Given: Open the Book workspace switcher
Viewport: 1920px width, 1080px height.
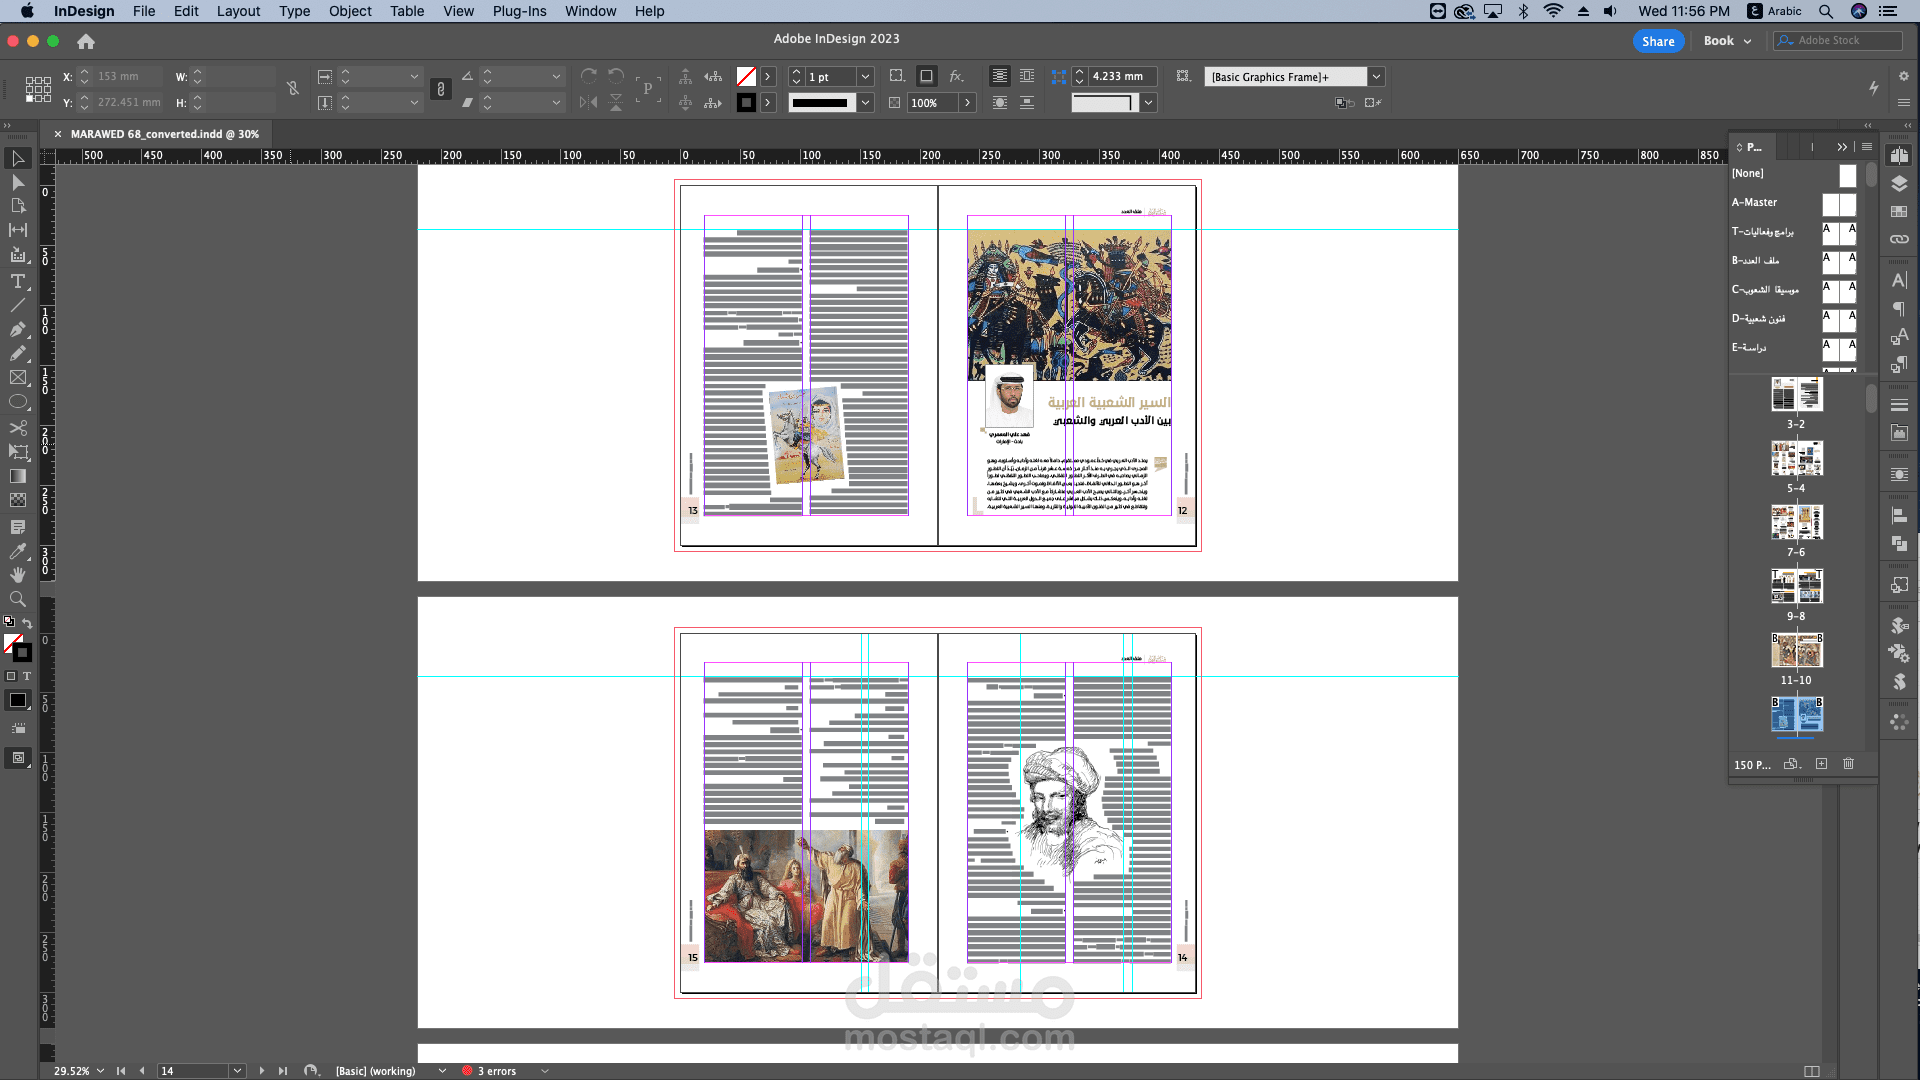Looking at the screenshot, I should click(x=1727, y=41).
